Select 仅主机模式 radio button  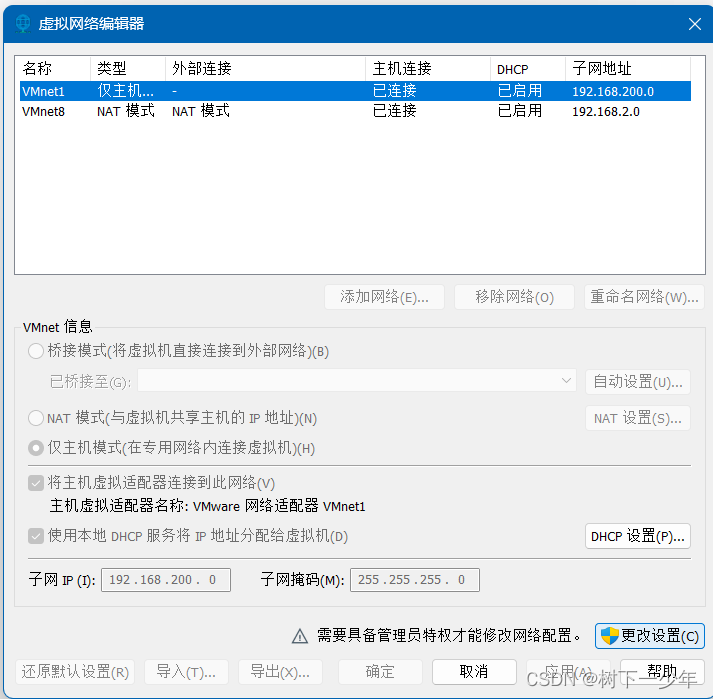coord(36,448)
